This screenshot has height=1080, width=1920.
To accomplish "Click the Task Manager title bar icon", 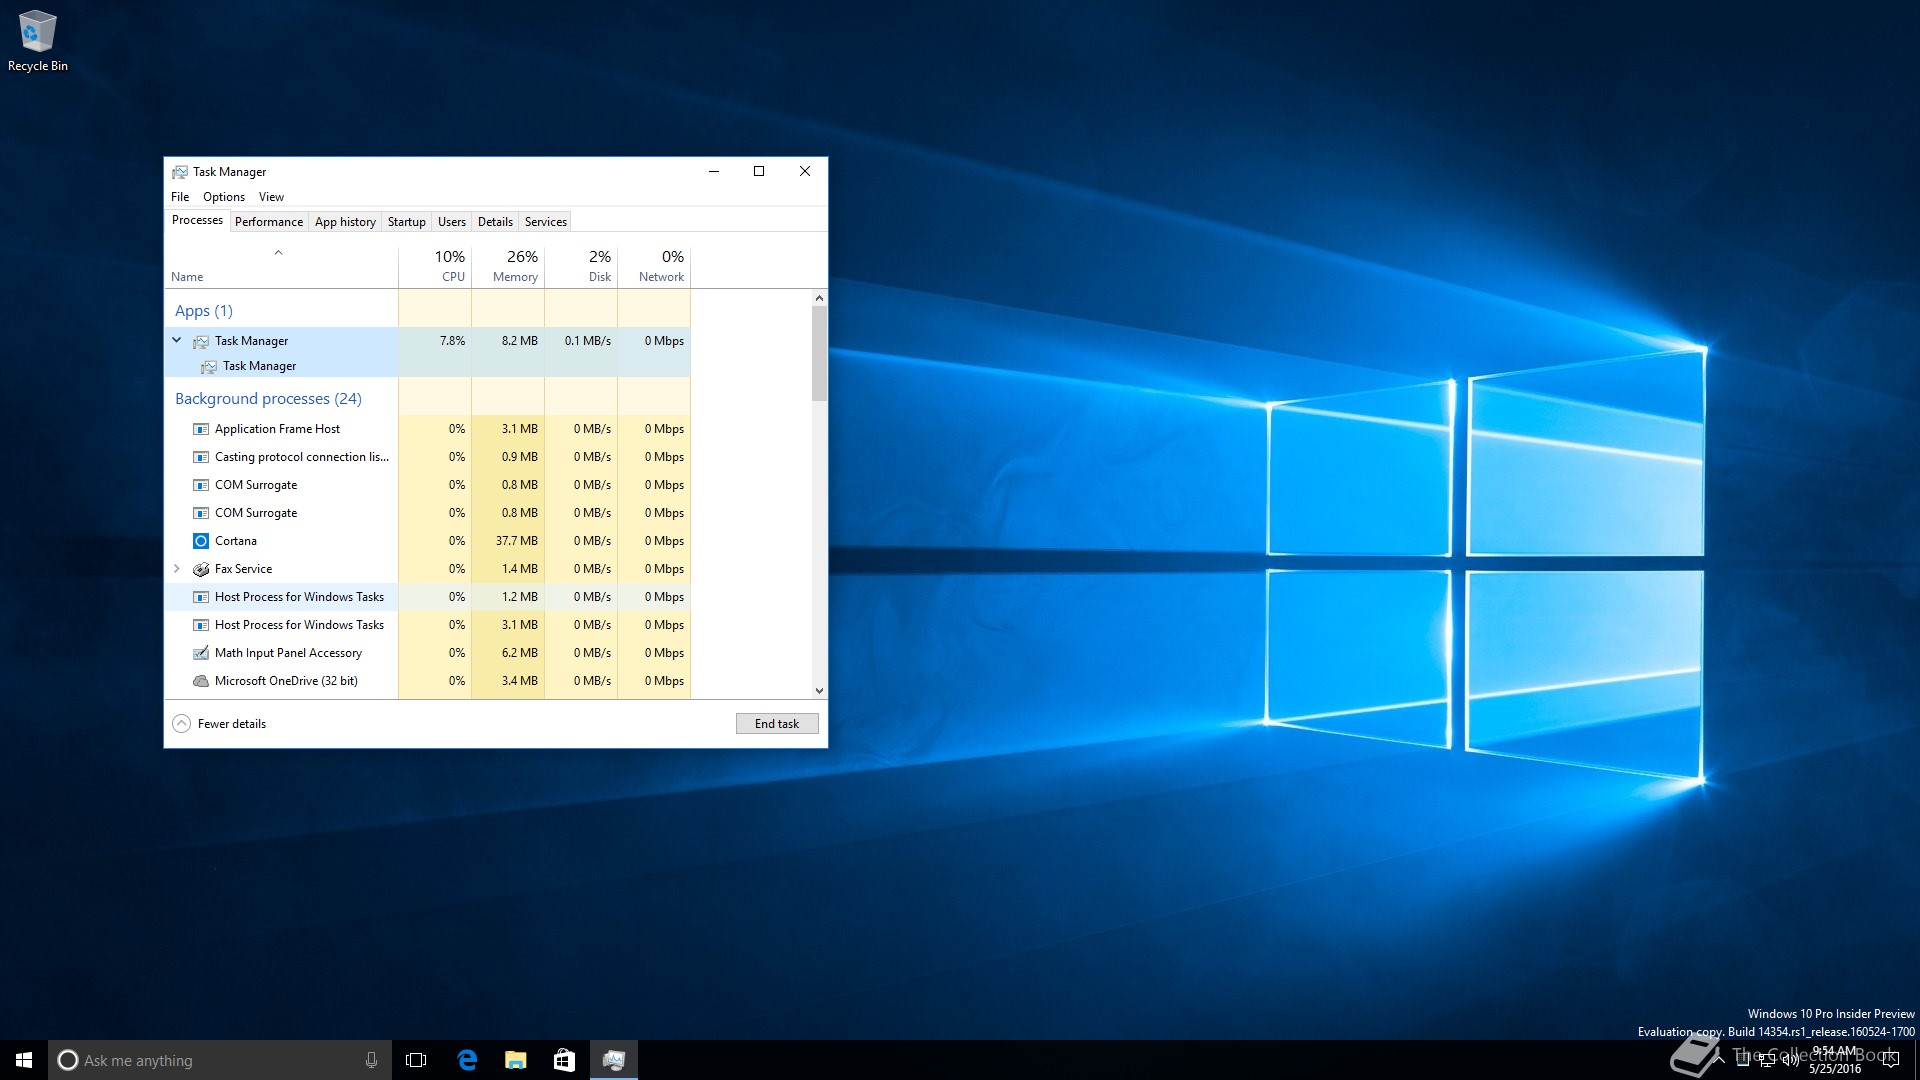I will tap(180, 172).
